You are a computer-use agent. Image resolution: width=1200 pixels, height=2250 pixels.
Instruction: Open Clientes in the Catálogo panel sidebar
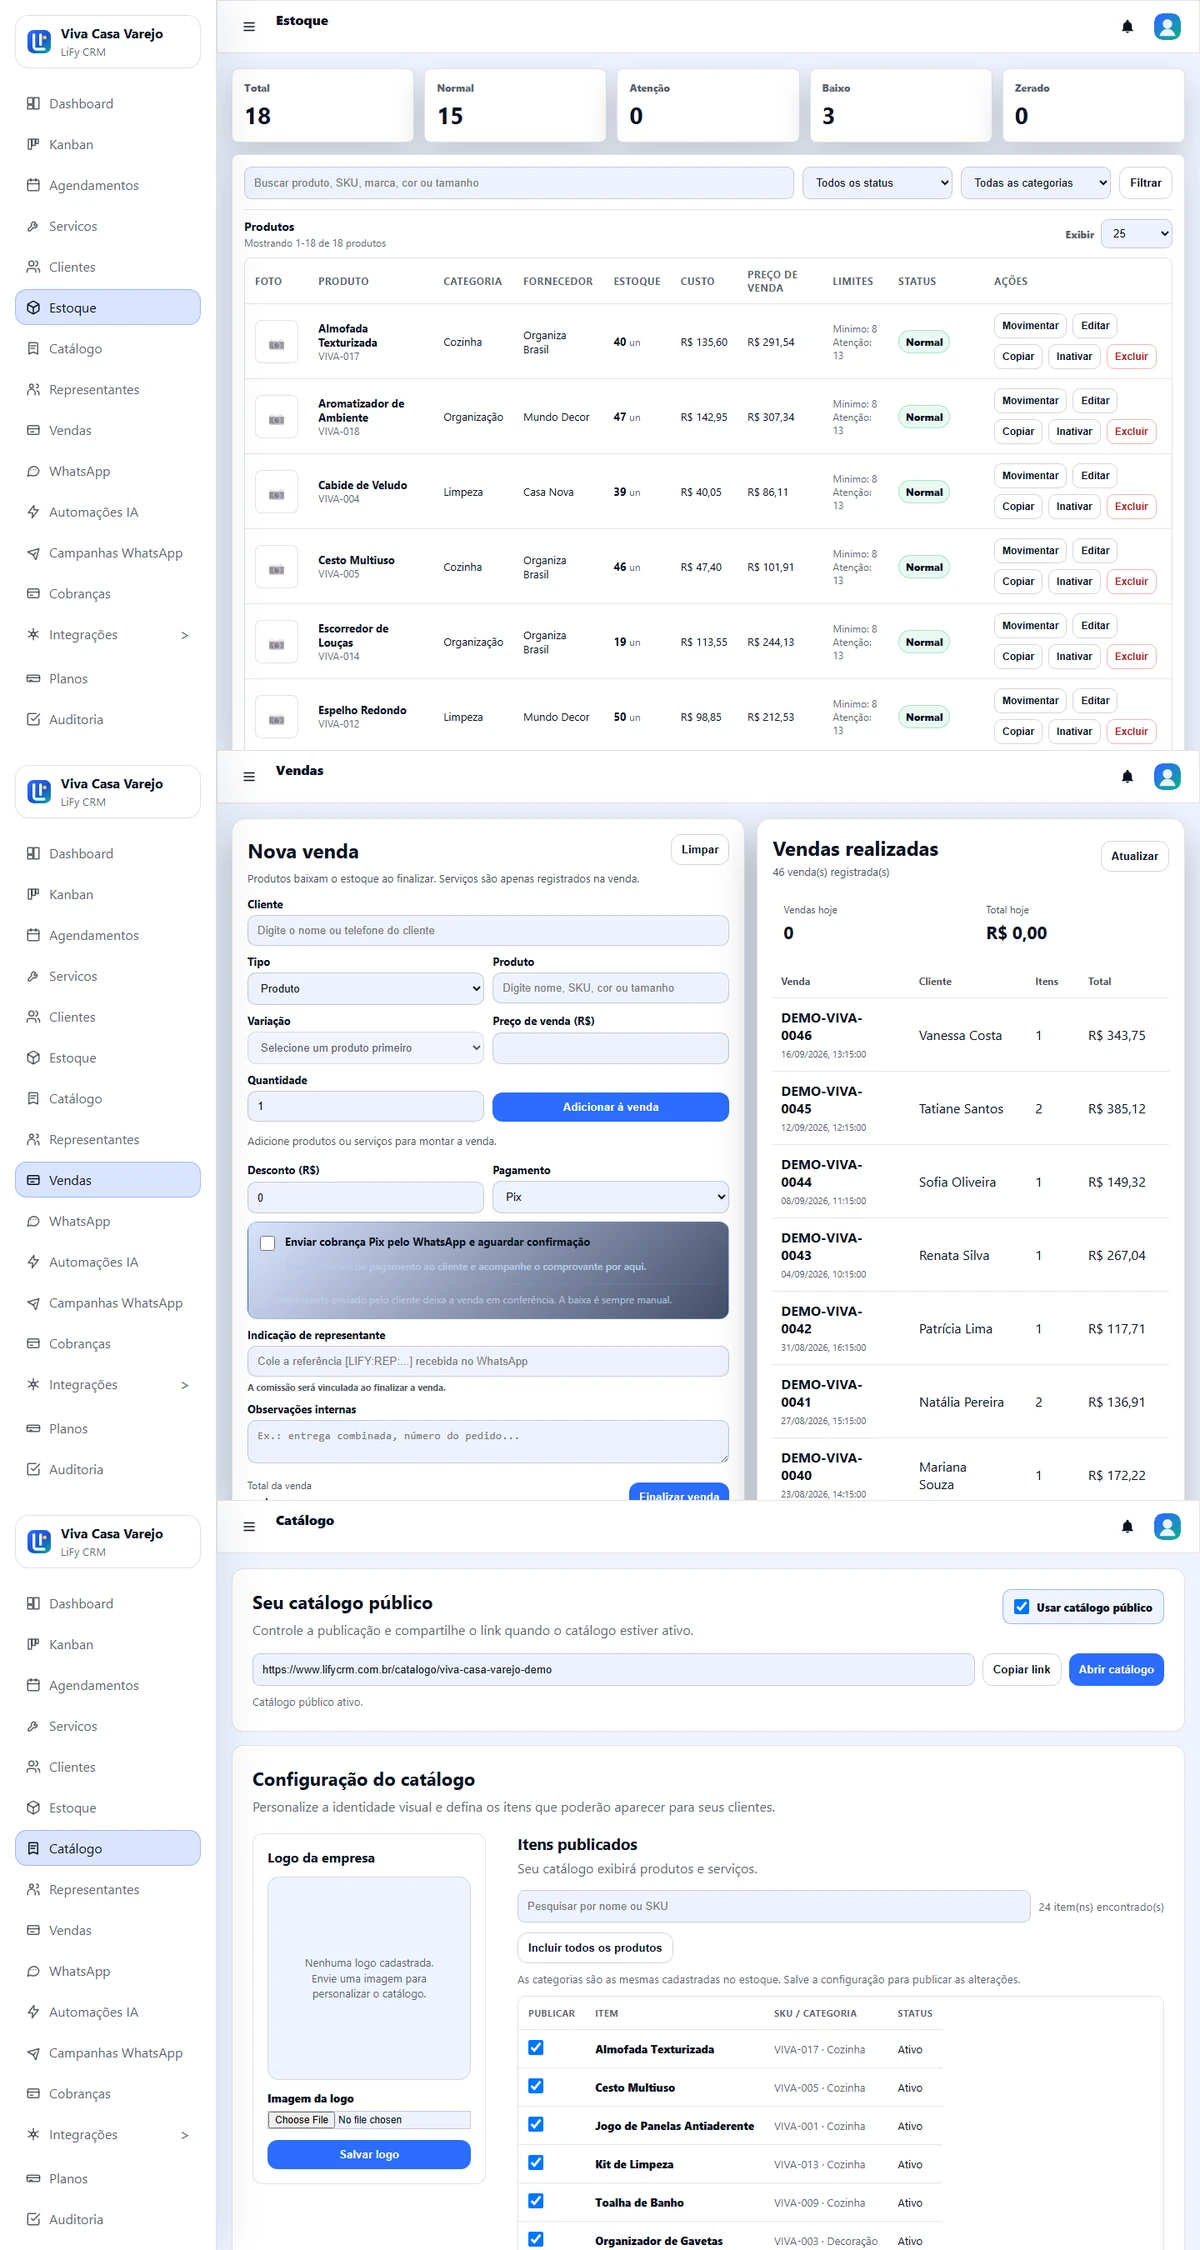coord(108,1768)
